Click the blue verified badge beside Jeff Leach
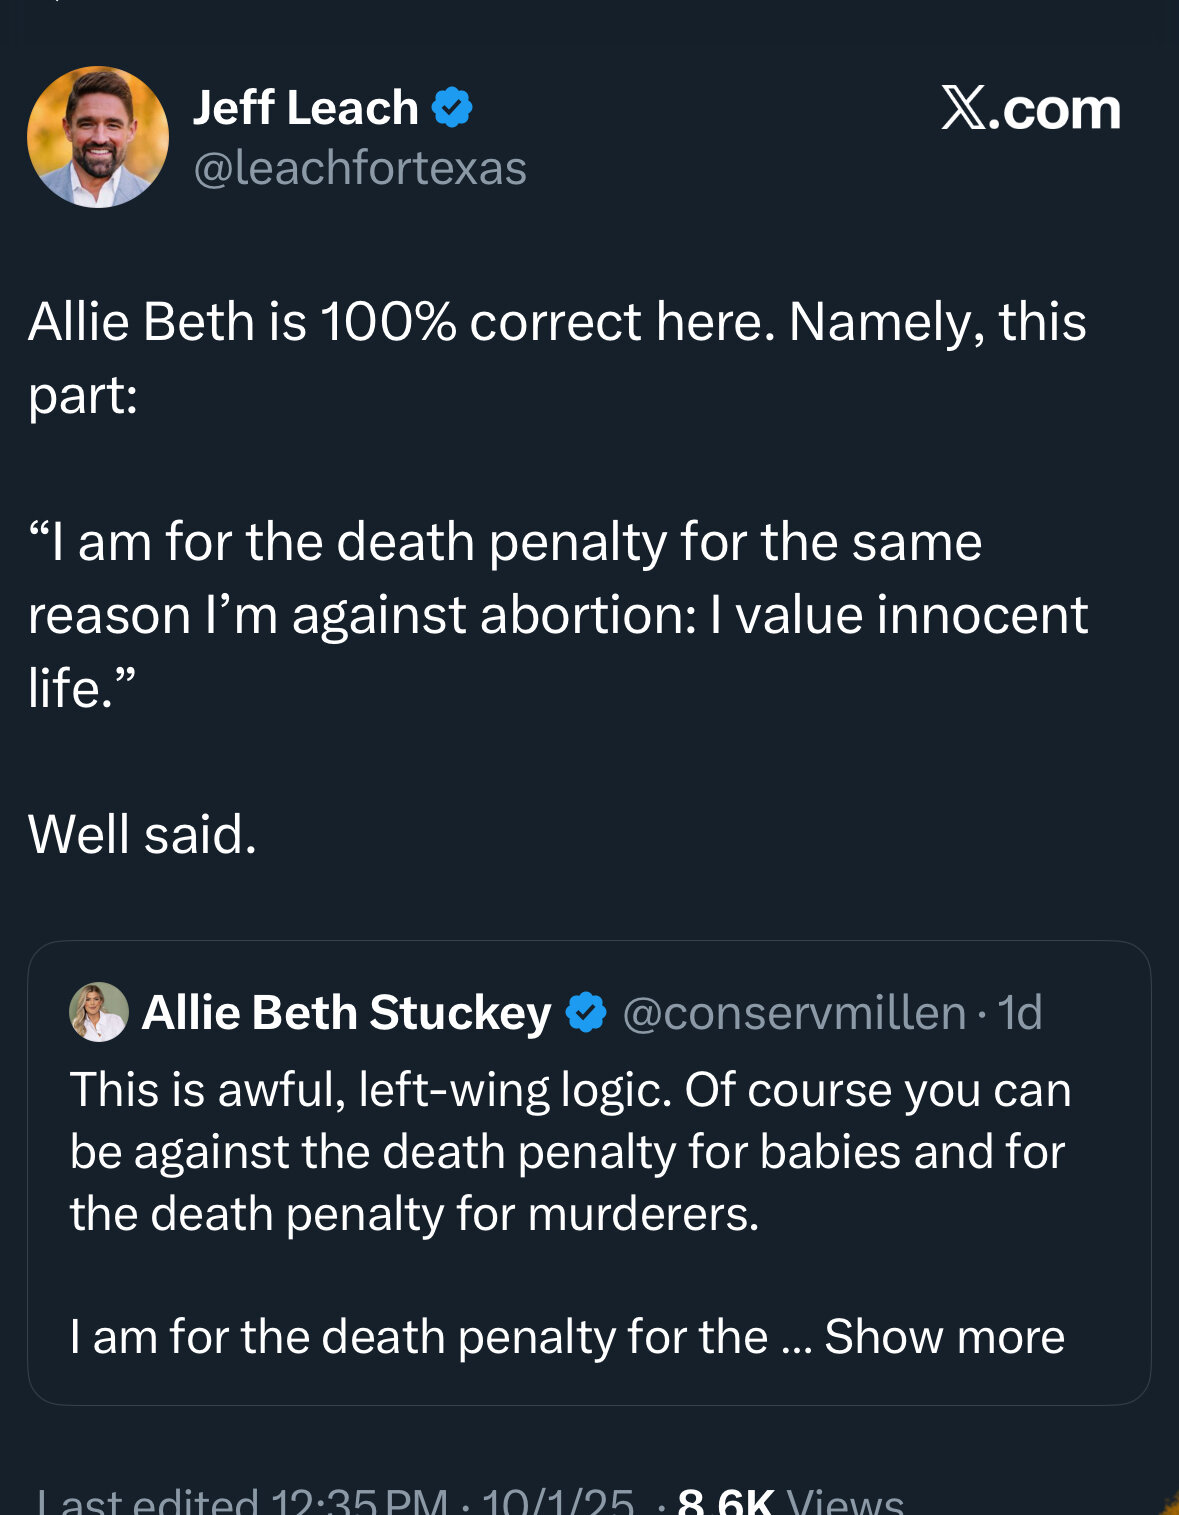1179x1515 pixels. pos(452,107)
